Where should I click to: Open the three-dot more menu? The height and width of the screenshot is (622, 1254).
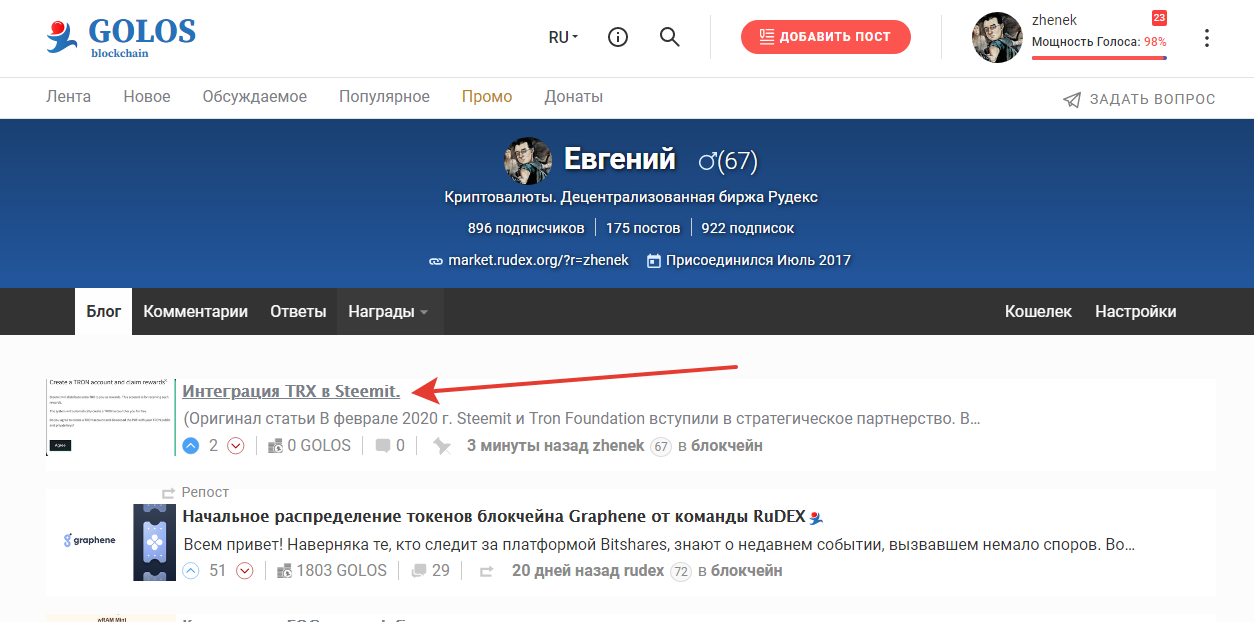[1207, 38]
